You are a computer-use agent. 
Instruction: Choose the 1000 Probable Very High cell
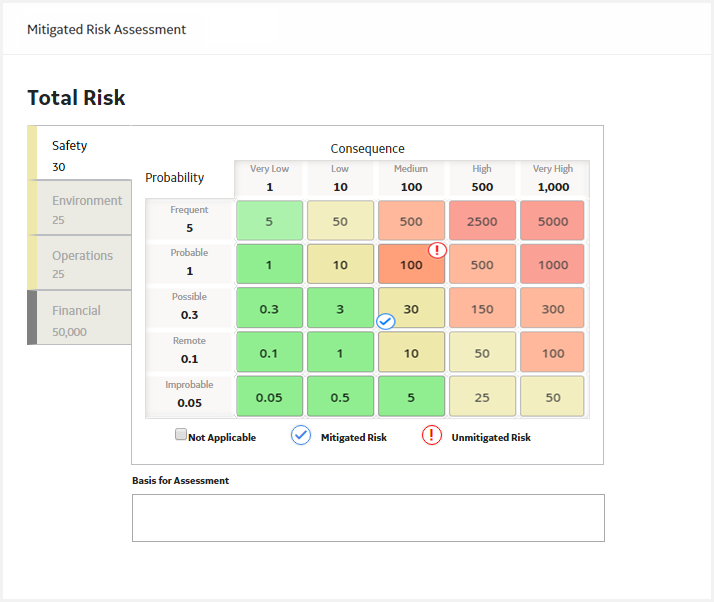pos(552,264)
